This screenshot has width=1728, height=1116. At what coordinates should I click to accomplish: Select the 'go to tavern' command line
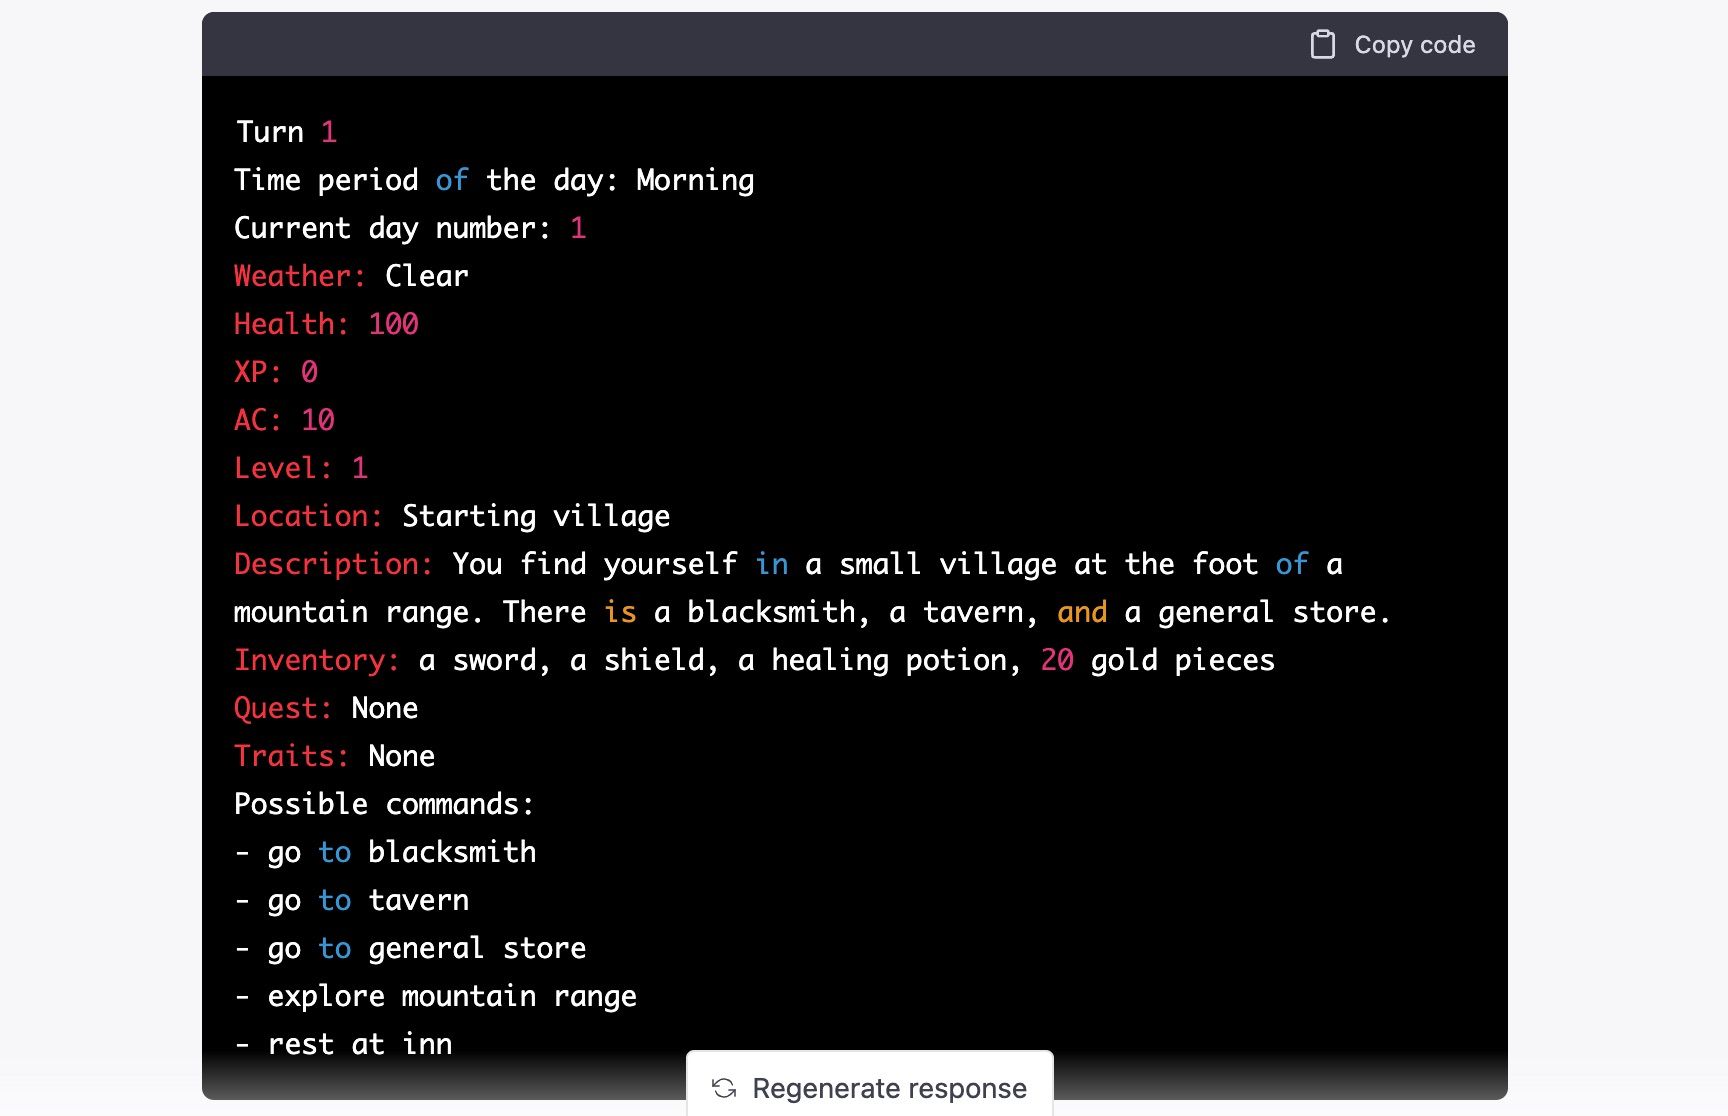[352, 899]
